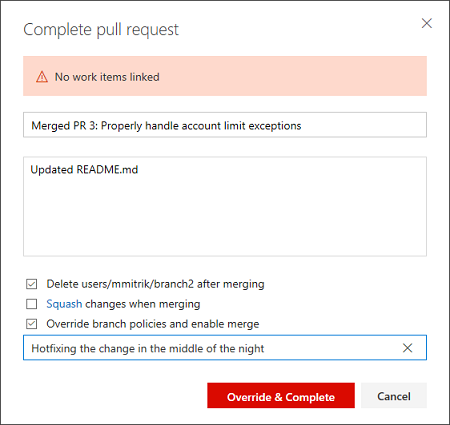This screenshot has height=425, width=450.
Task: Click into the Updated README.md description box
Action: [x=225, y=207]
